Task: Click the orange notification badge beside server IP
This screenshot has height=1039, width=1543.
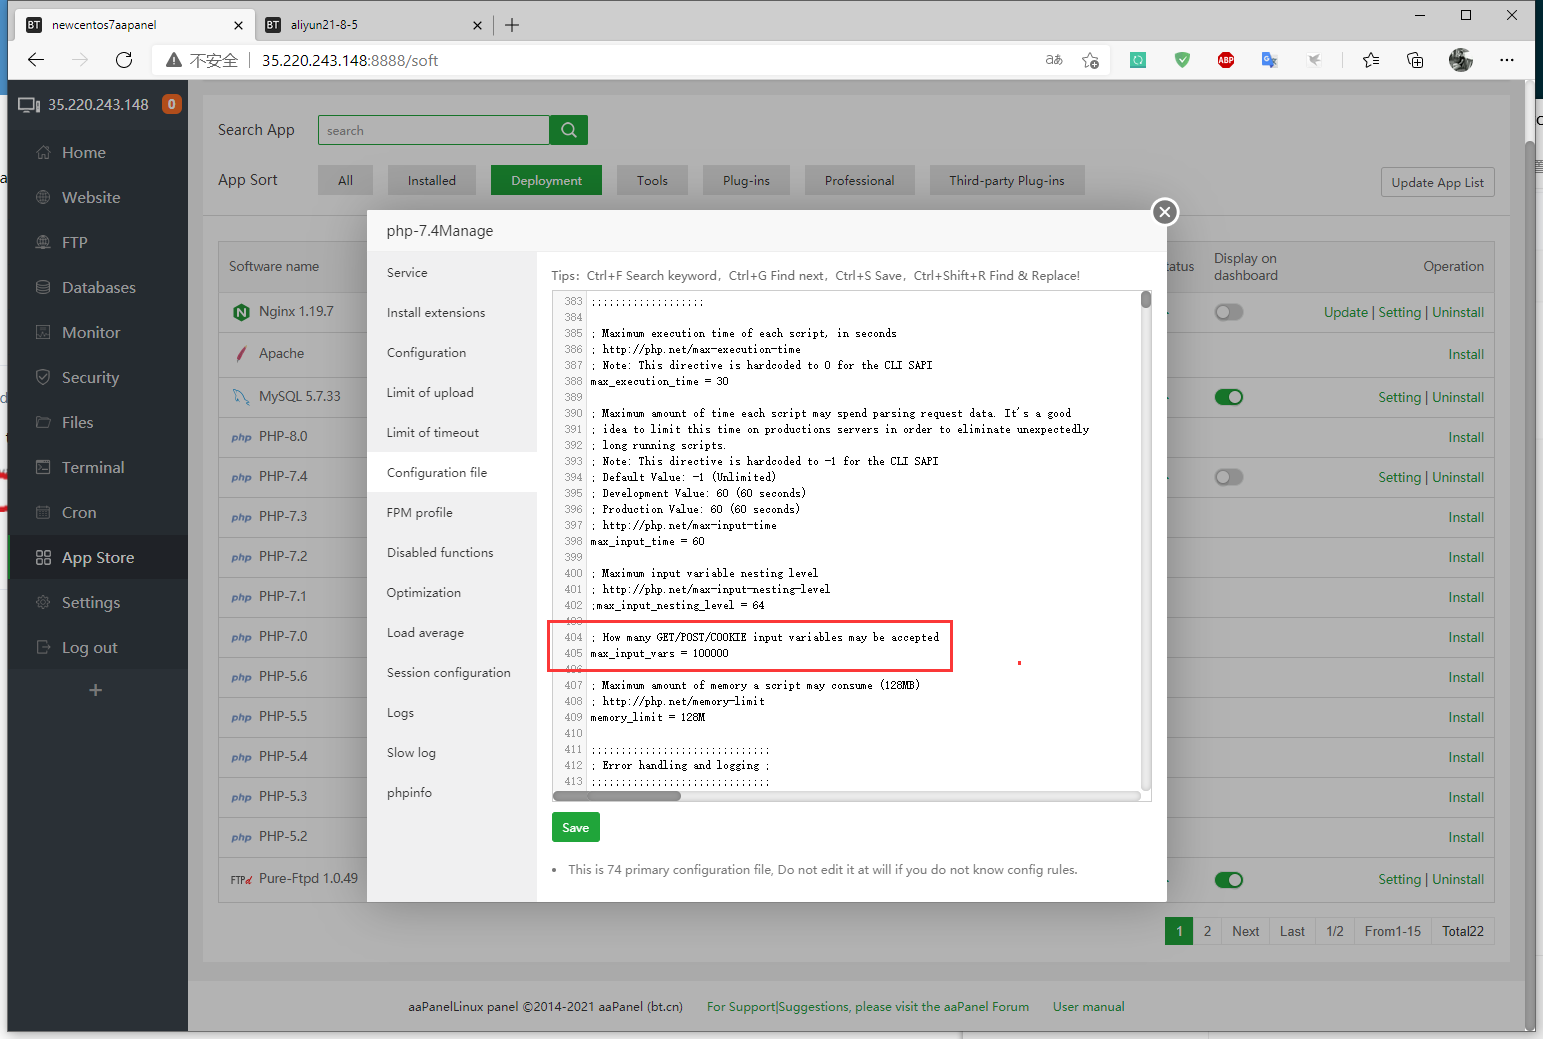Action: pos(172,104)
